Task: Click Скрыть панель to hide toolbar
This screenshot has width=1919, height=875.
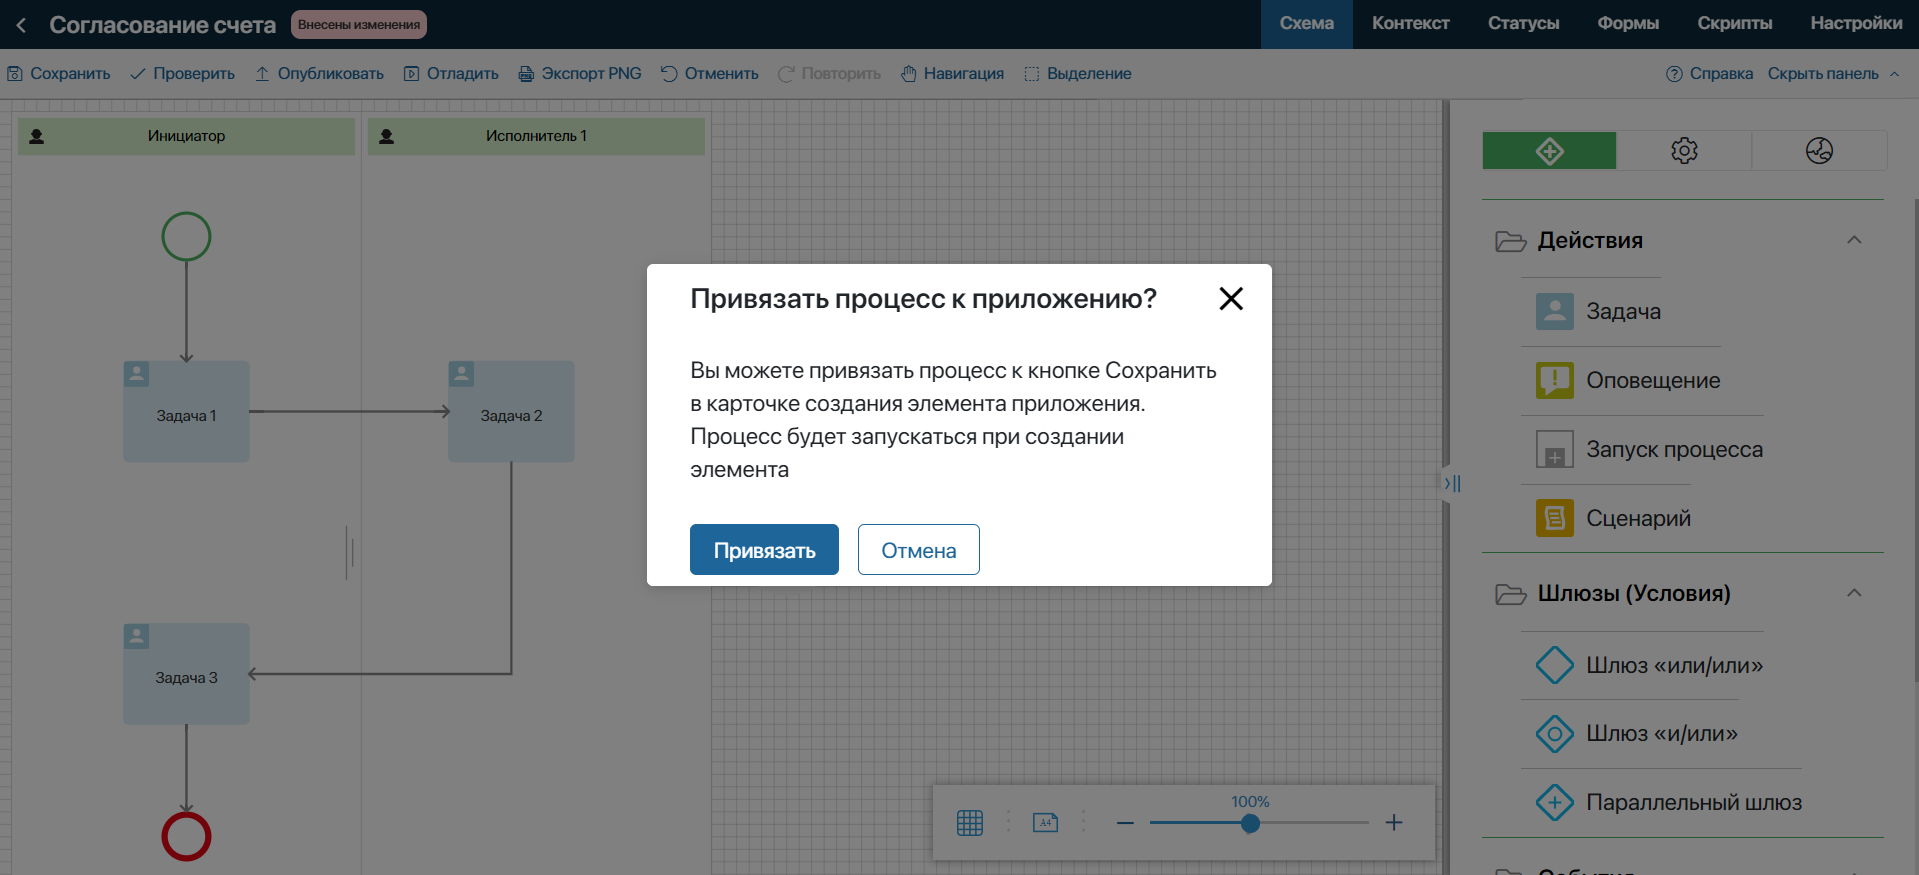Action: [1833, 74]
